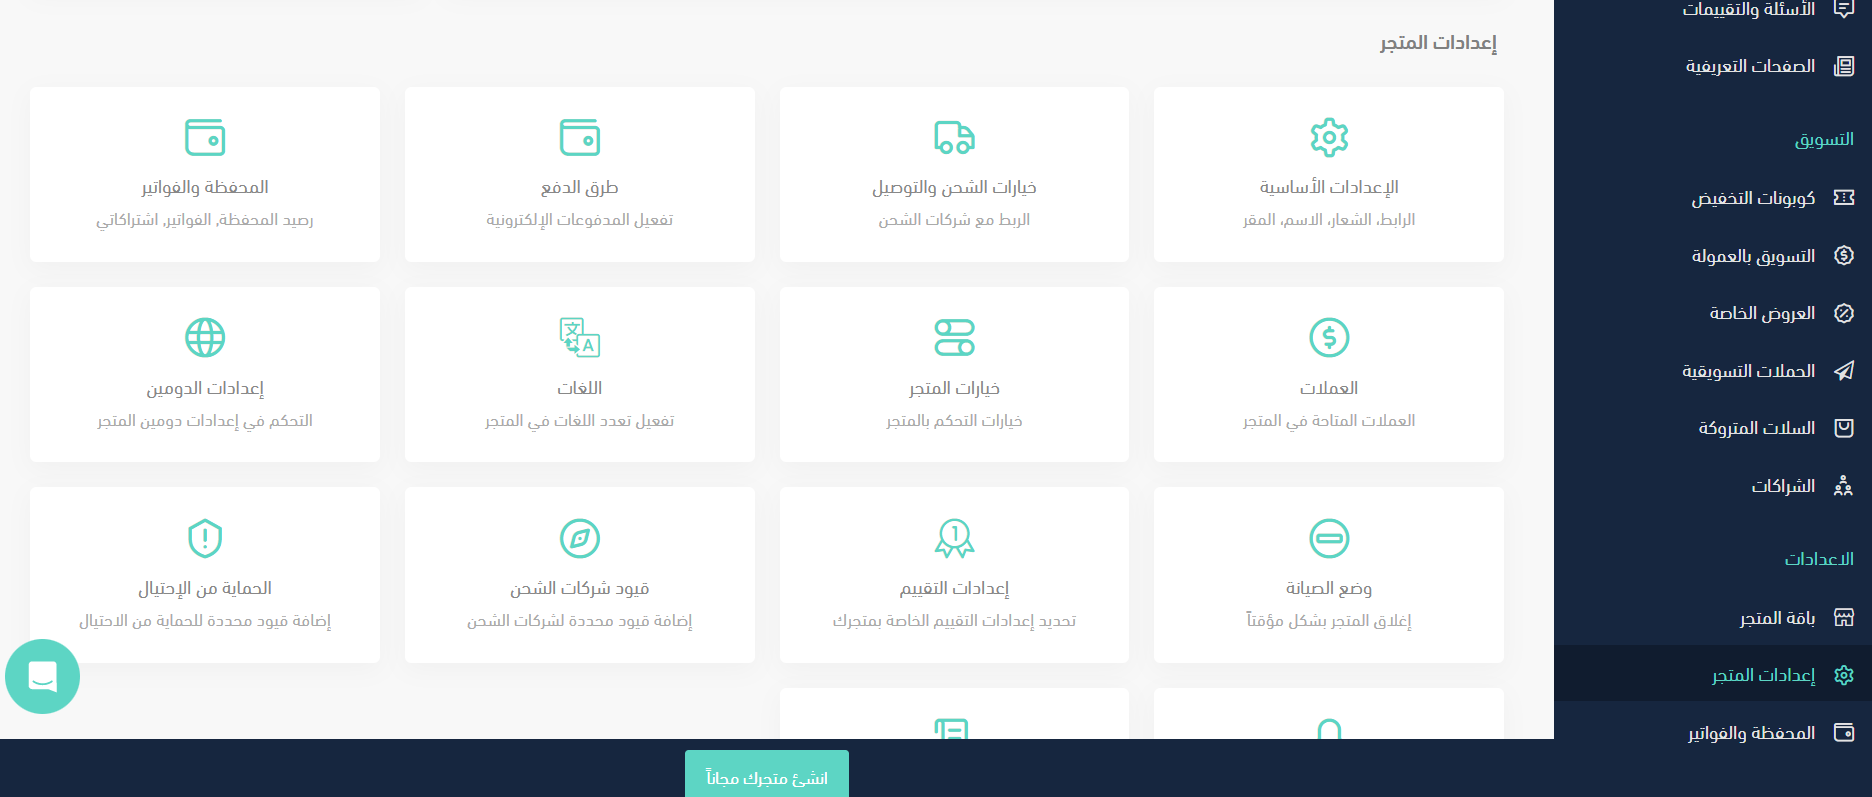1872x797 pixels.
Task: Open الأسئلة والتقييمات in the sidebar
Action: tap(1749, 9)
